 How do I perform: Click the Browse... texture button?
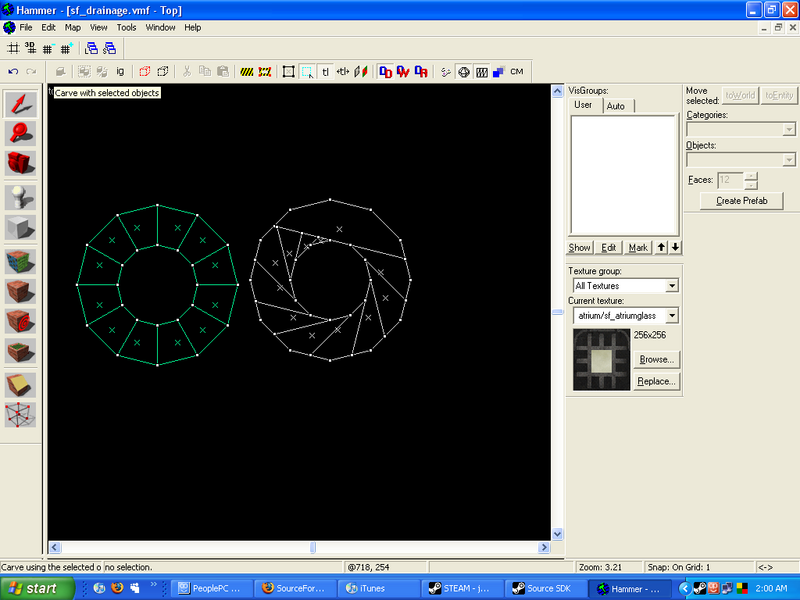[656, 359]
